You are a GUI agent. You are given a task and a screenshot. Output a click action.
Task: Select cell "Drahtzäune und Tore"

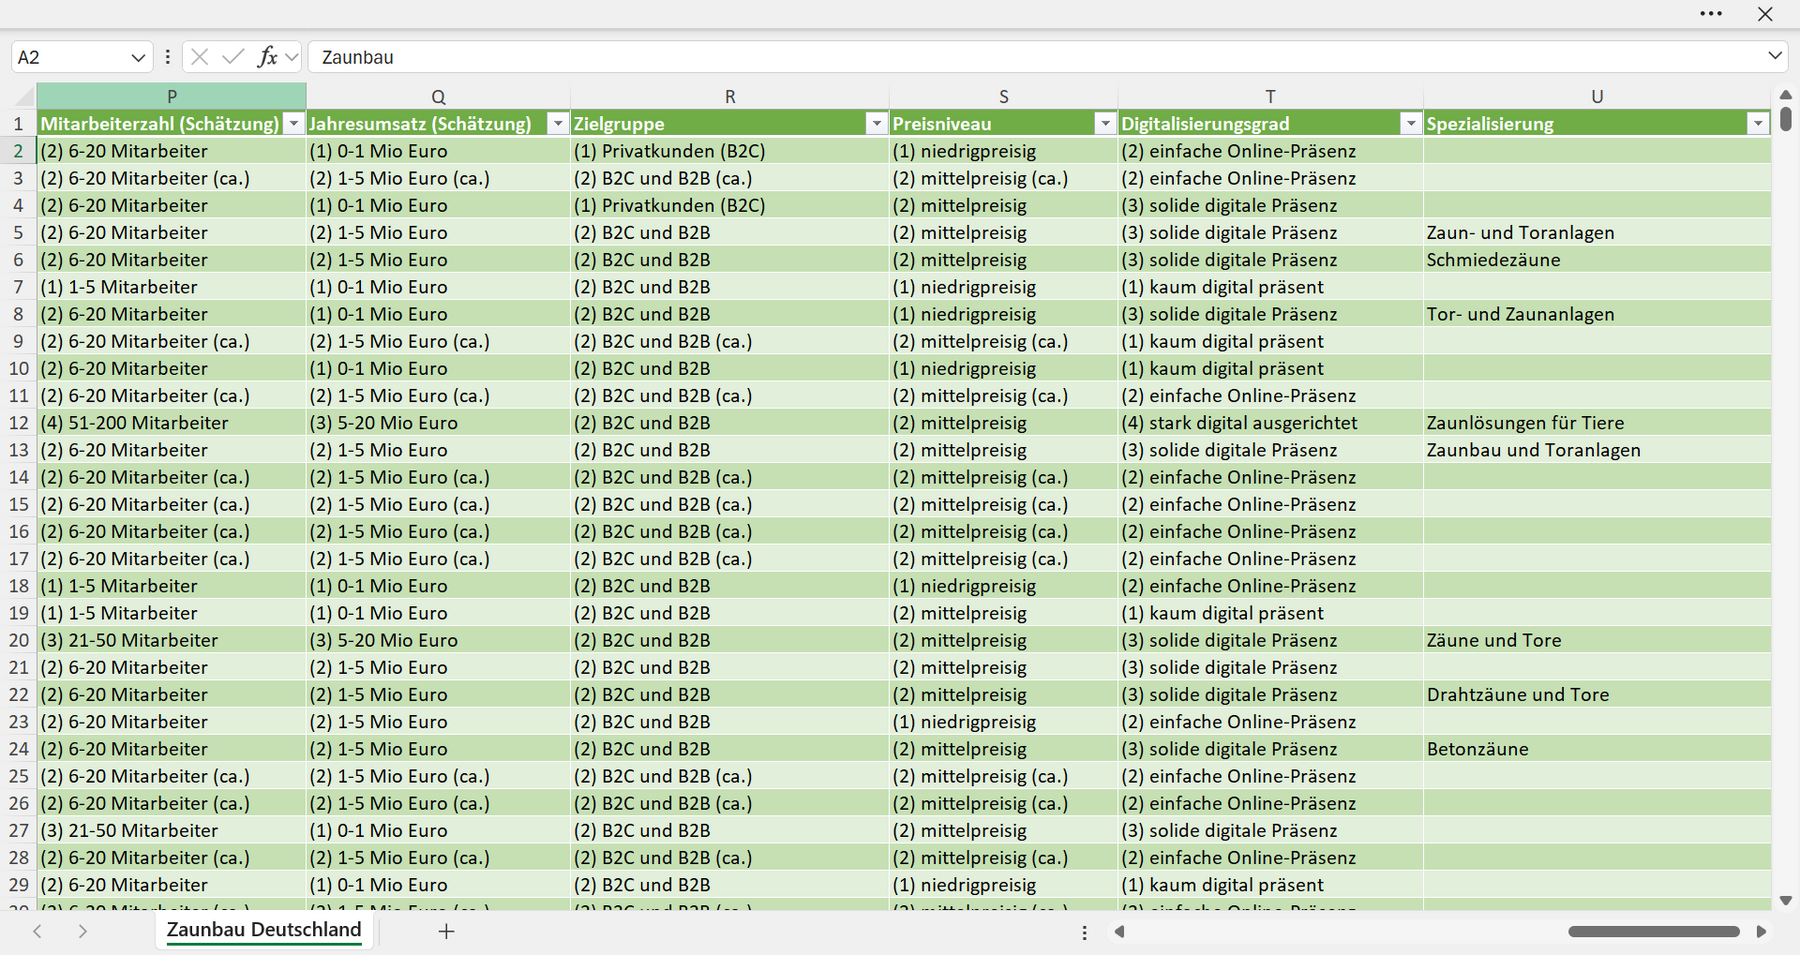1597,695
